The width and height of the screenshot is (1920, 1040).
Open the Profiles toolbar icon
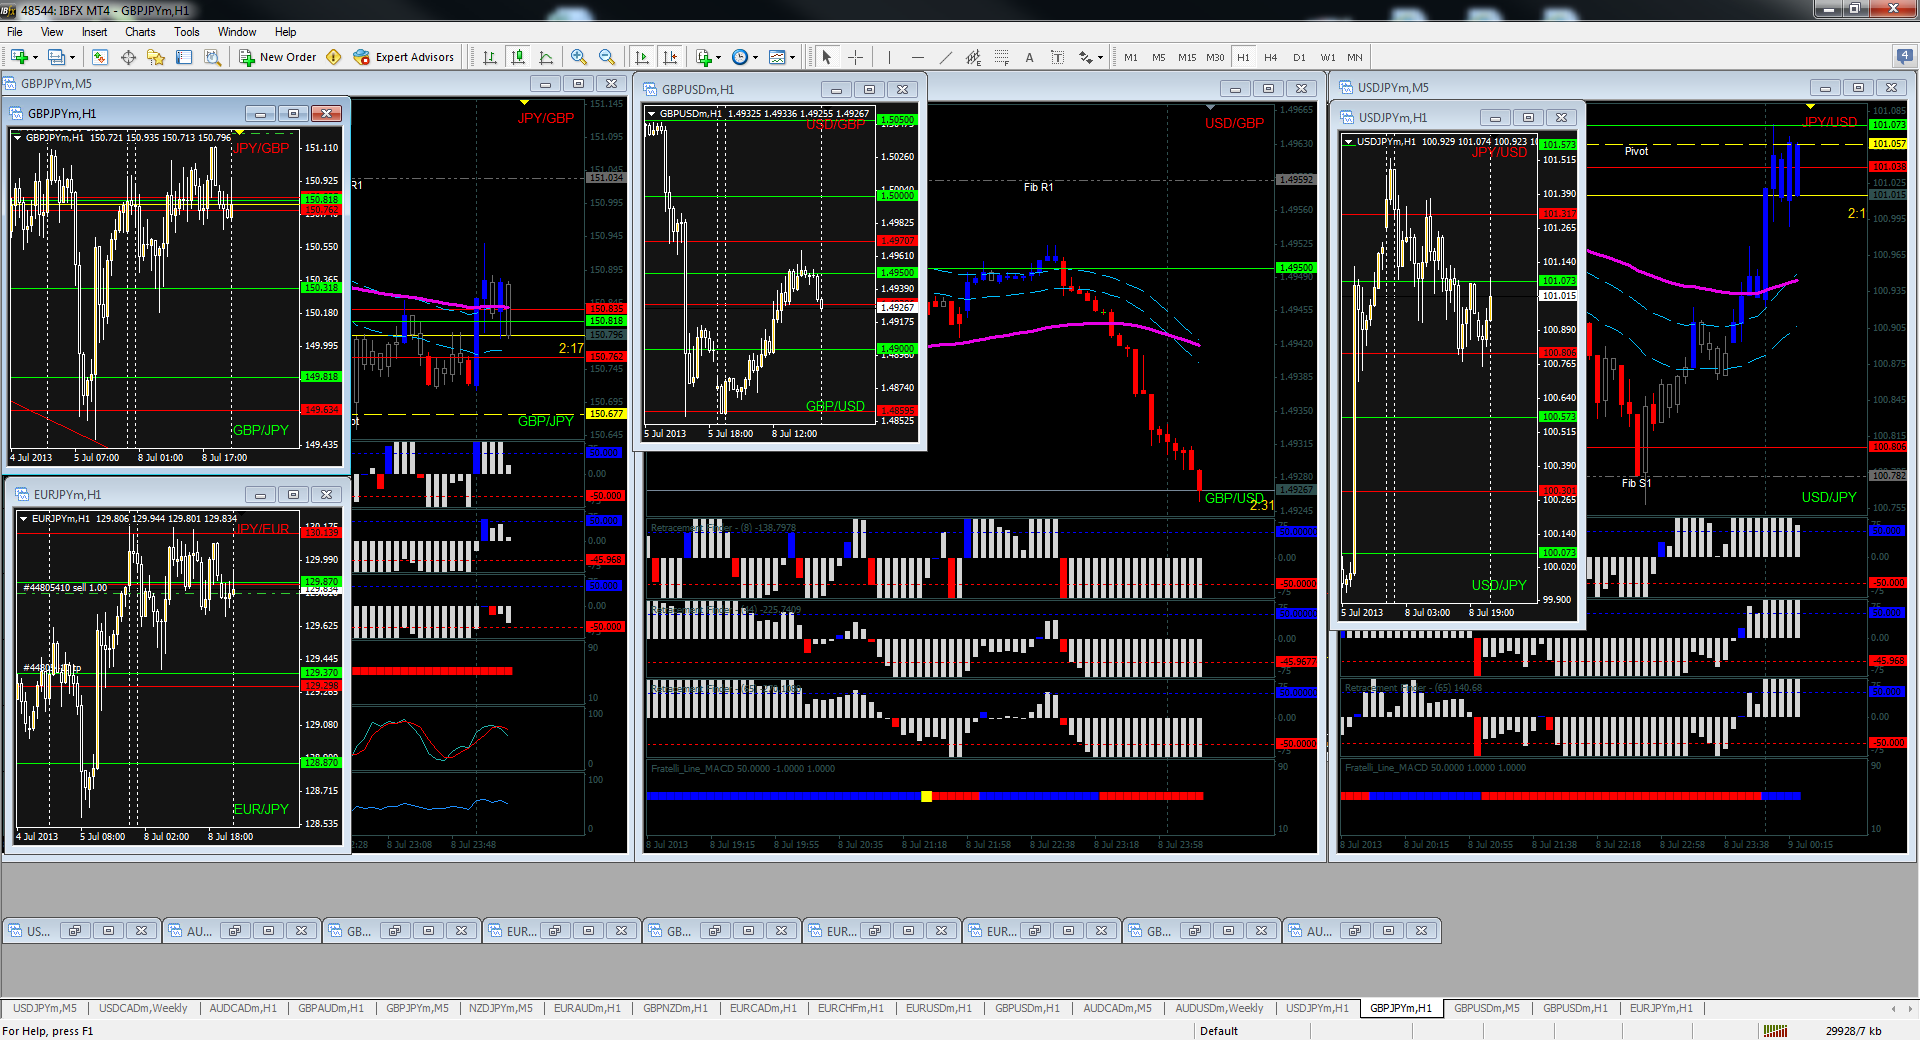57,57
